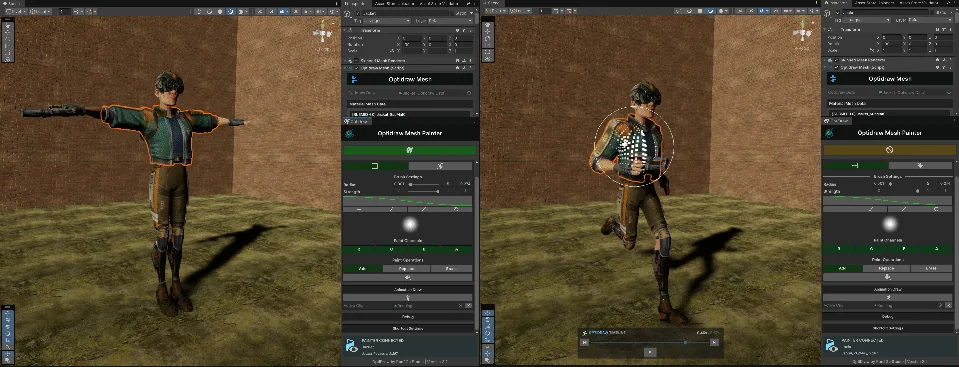
Task: Toggle A paint channel in right panel
Action: (936, 249)
